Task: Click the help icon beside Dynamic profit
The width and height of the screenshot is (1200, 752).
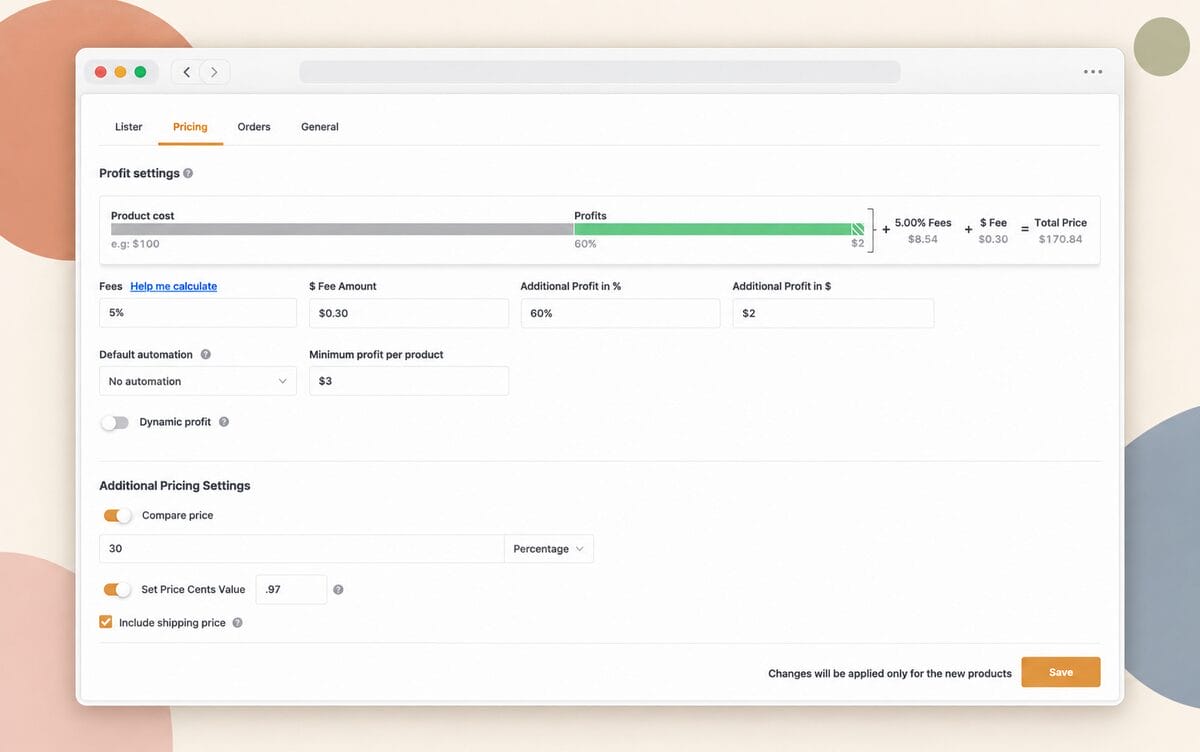Action: [224, 422]
